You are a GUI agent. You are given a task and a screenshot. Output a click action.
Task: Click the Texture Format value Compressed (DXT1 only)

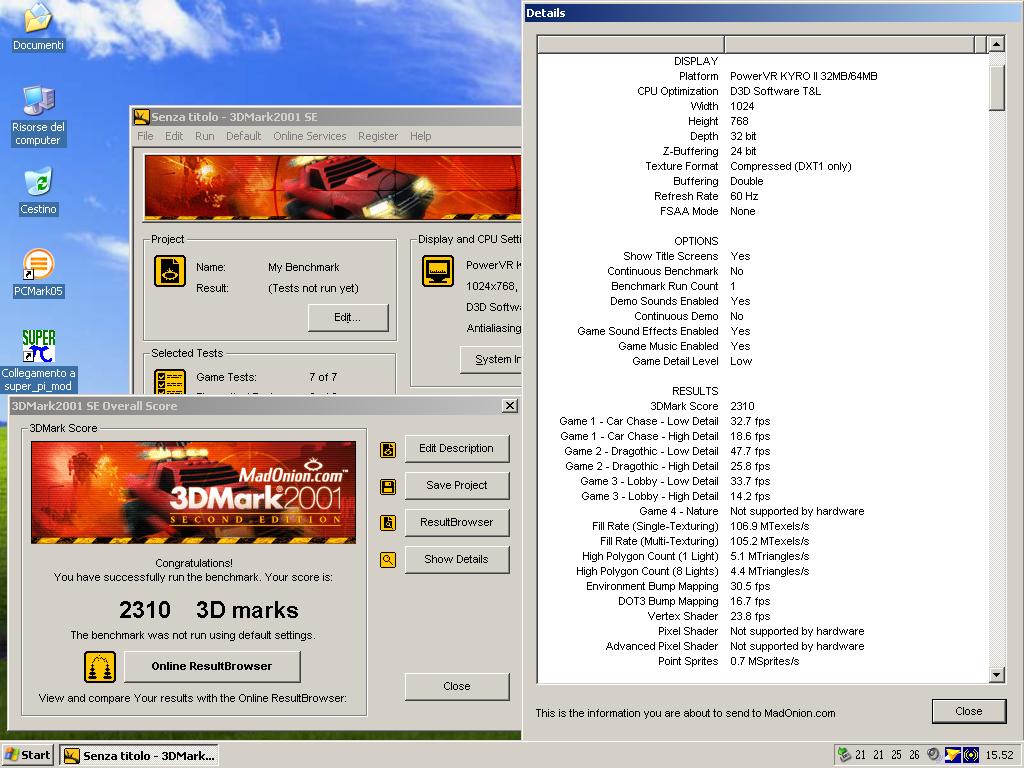click(x=791, y=167)
